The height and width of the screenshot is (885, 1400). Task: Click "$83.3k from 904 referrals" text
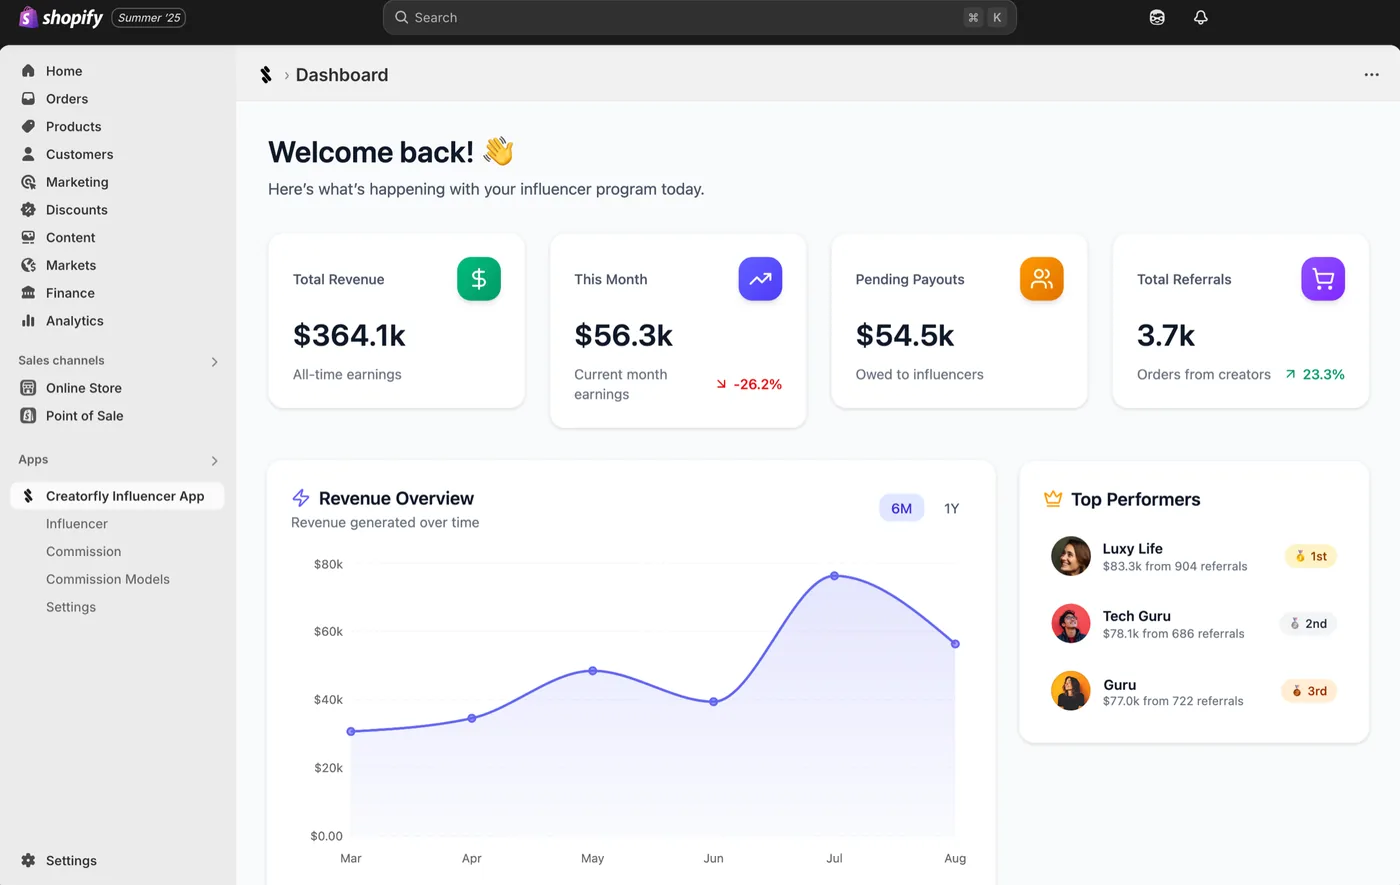tap(1175, 566)
